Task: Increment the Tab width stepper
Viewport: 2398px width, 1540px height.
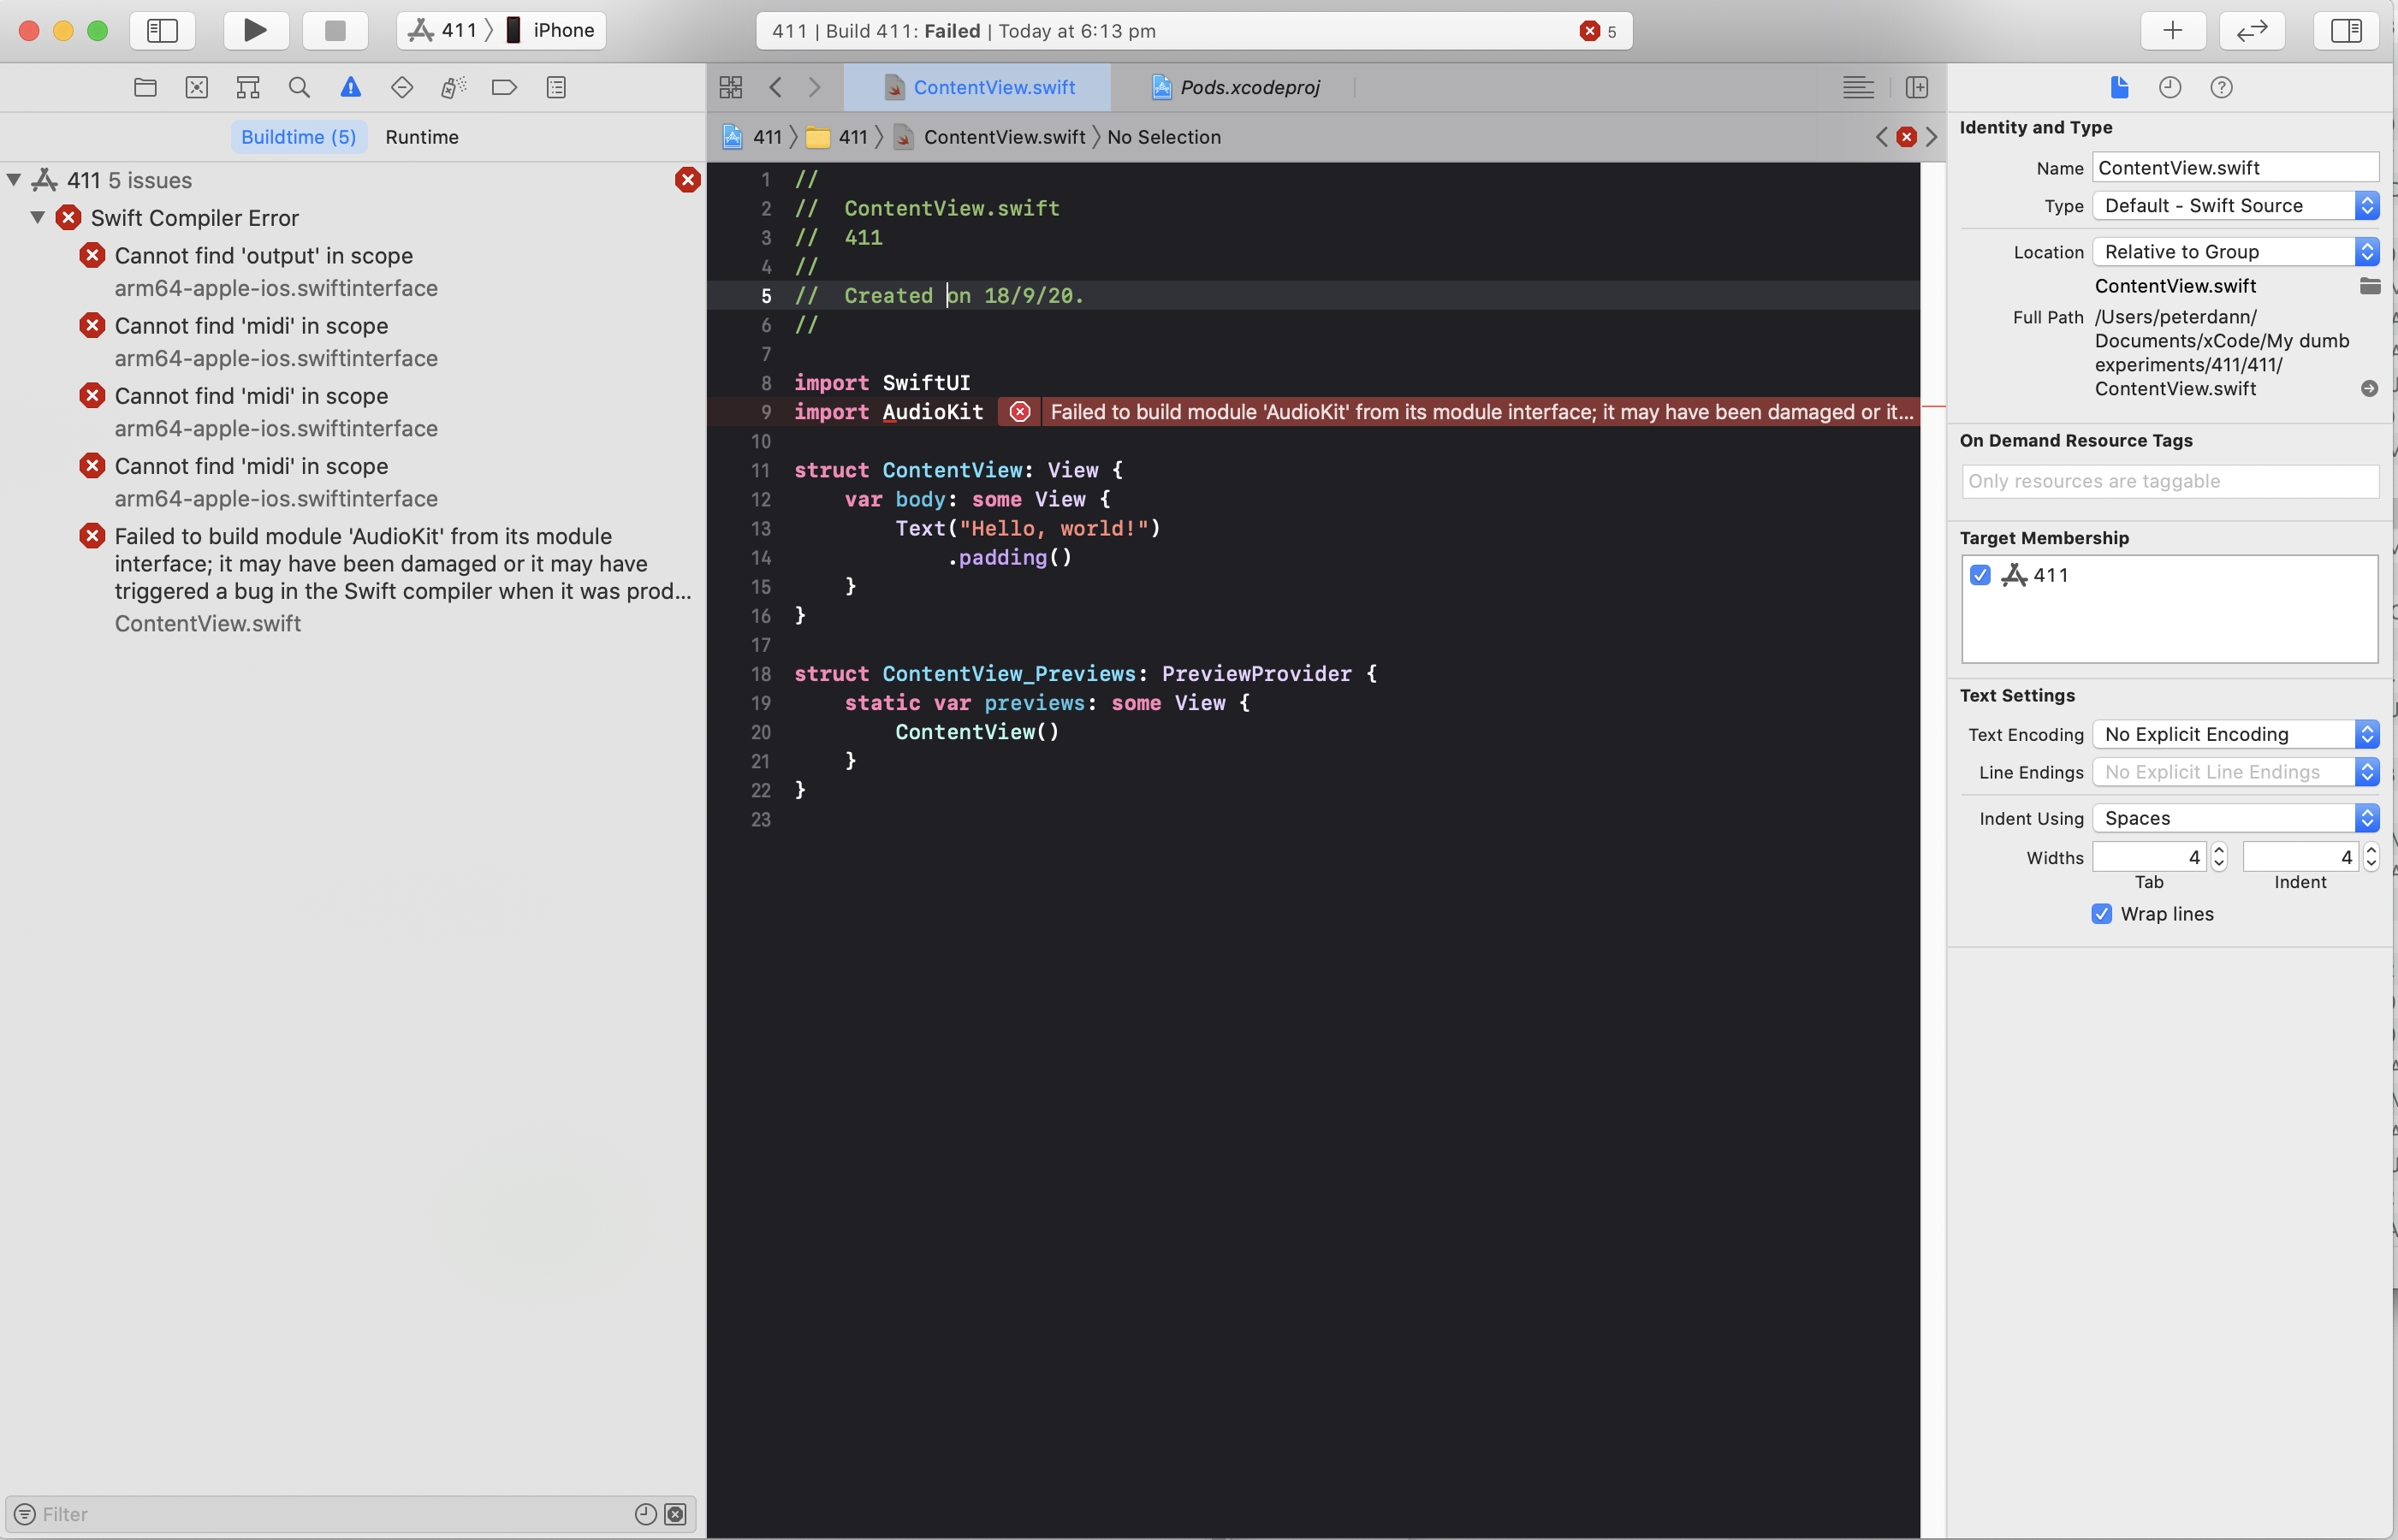Action: (2219, 850)
